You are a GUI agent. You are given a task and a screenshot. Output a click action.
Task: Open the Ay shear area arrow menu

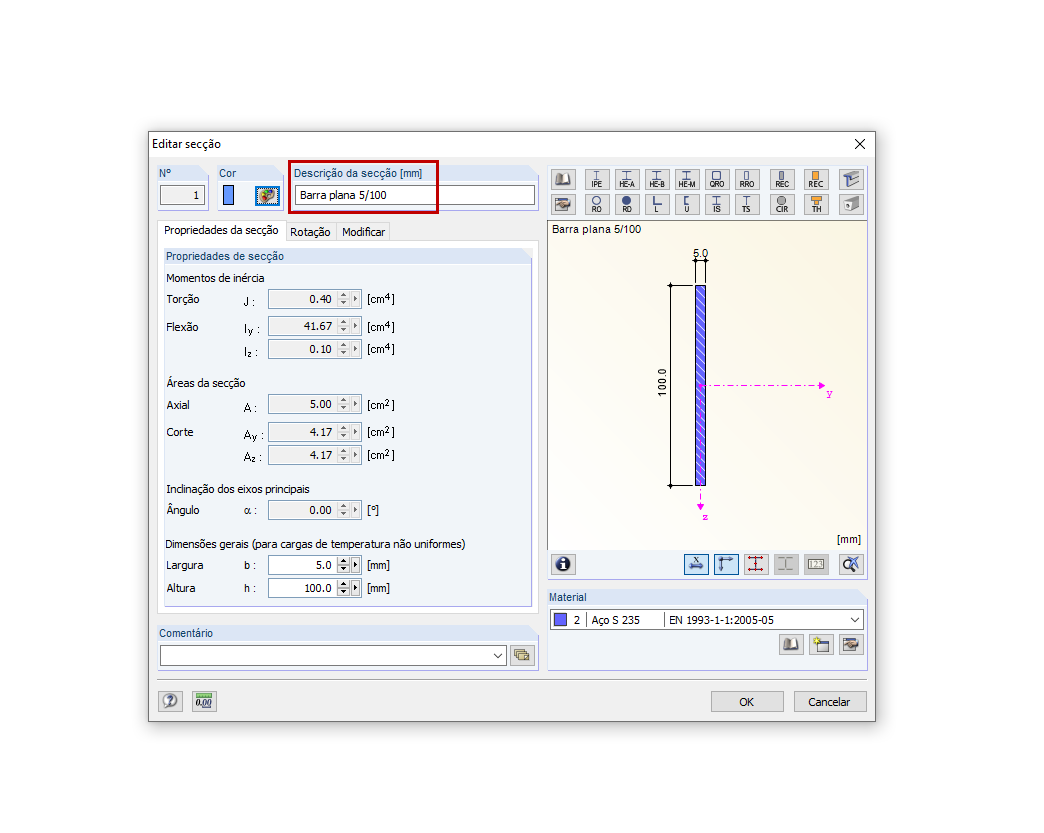[x=356, y=432]
